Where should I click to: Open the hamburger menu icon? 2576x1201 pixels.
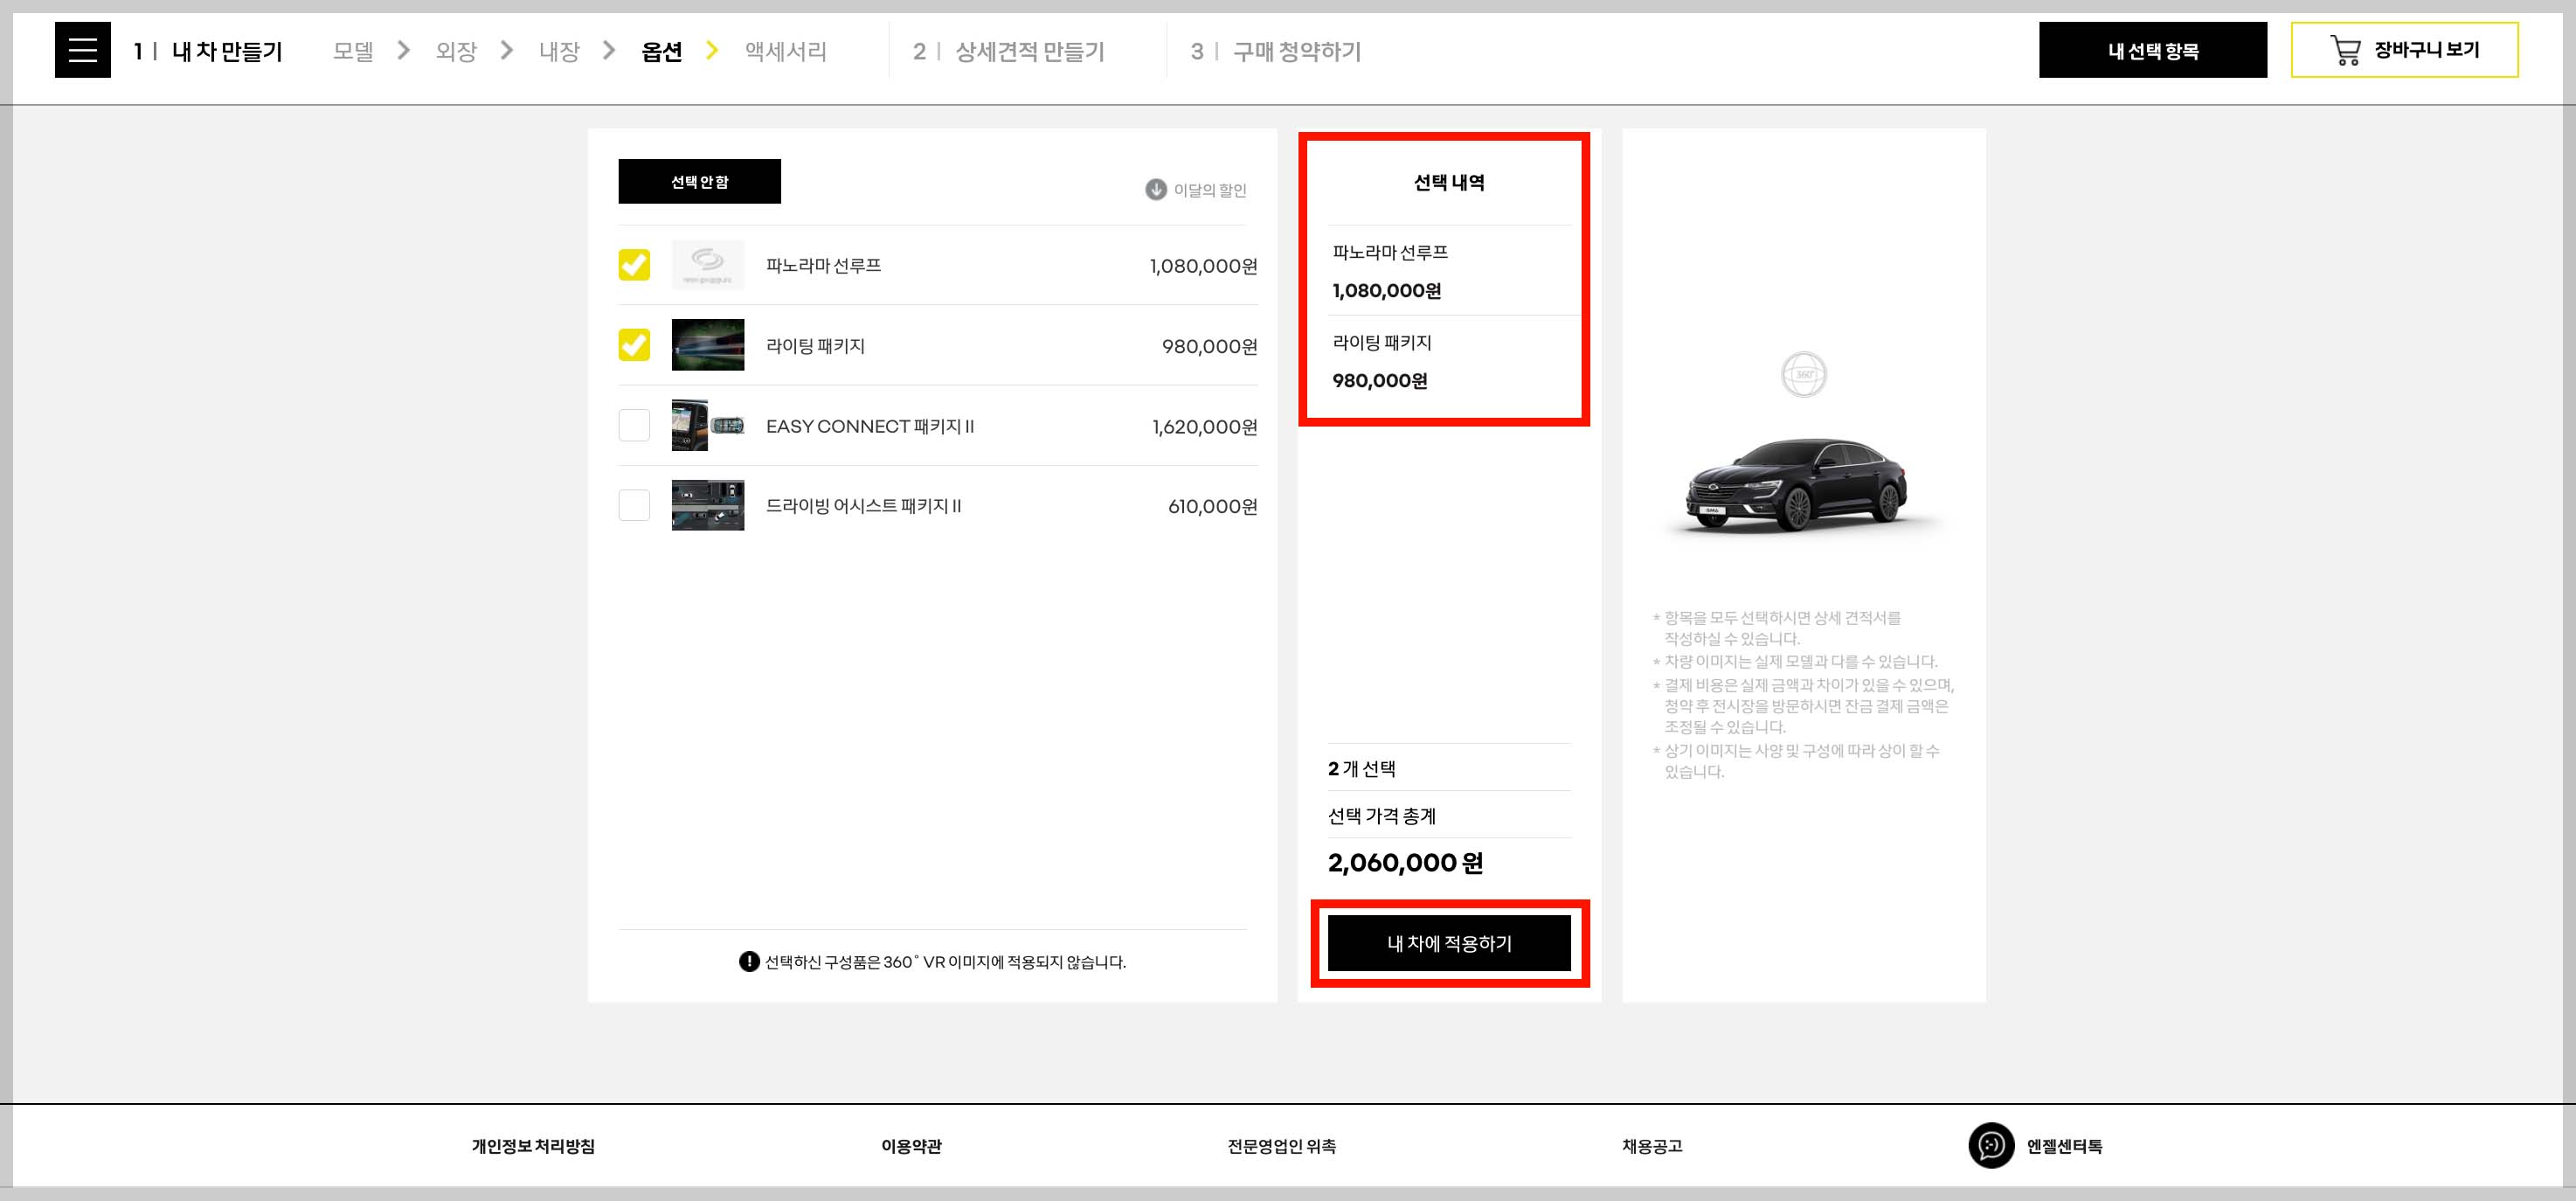pyautogui.click(x=82, y=50)
